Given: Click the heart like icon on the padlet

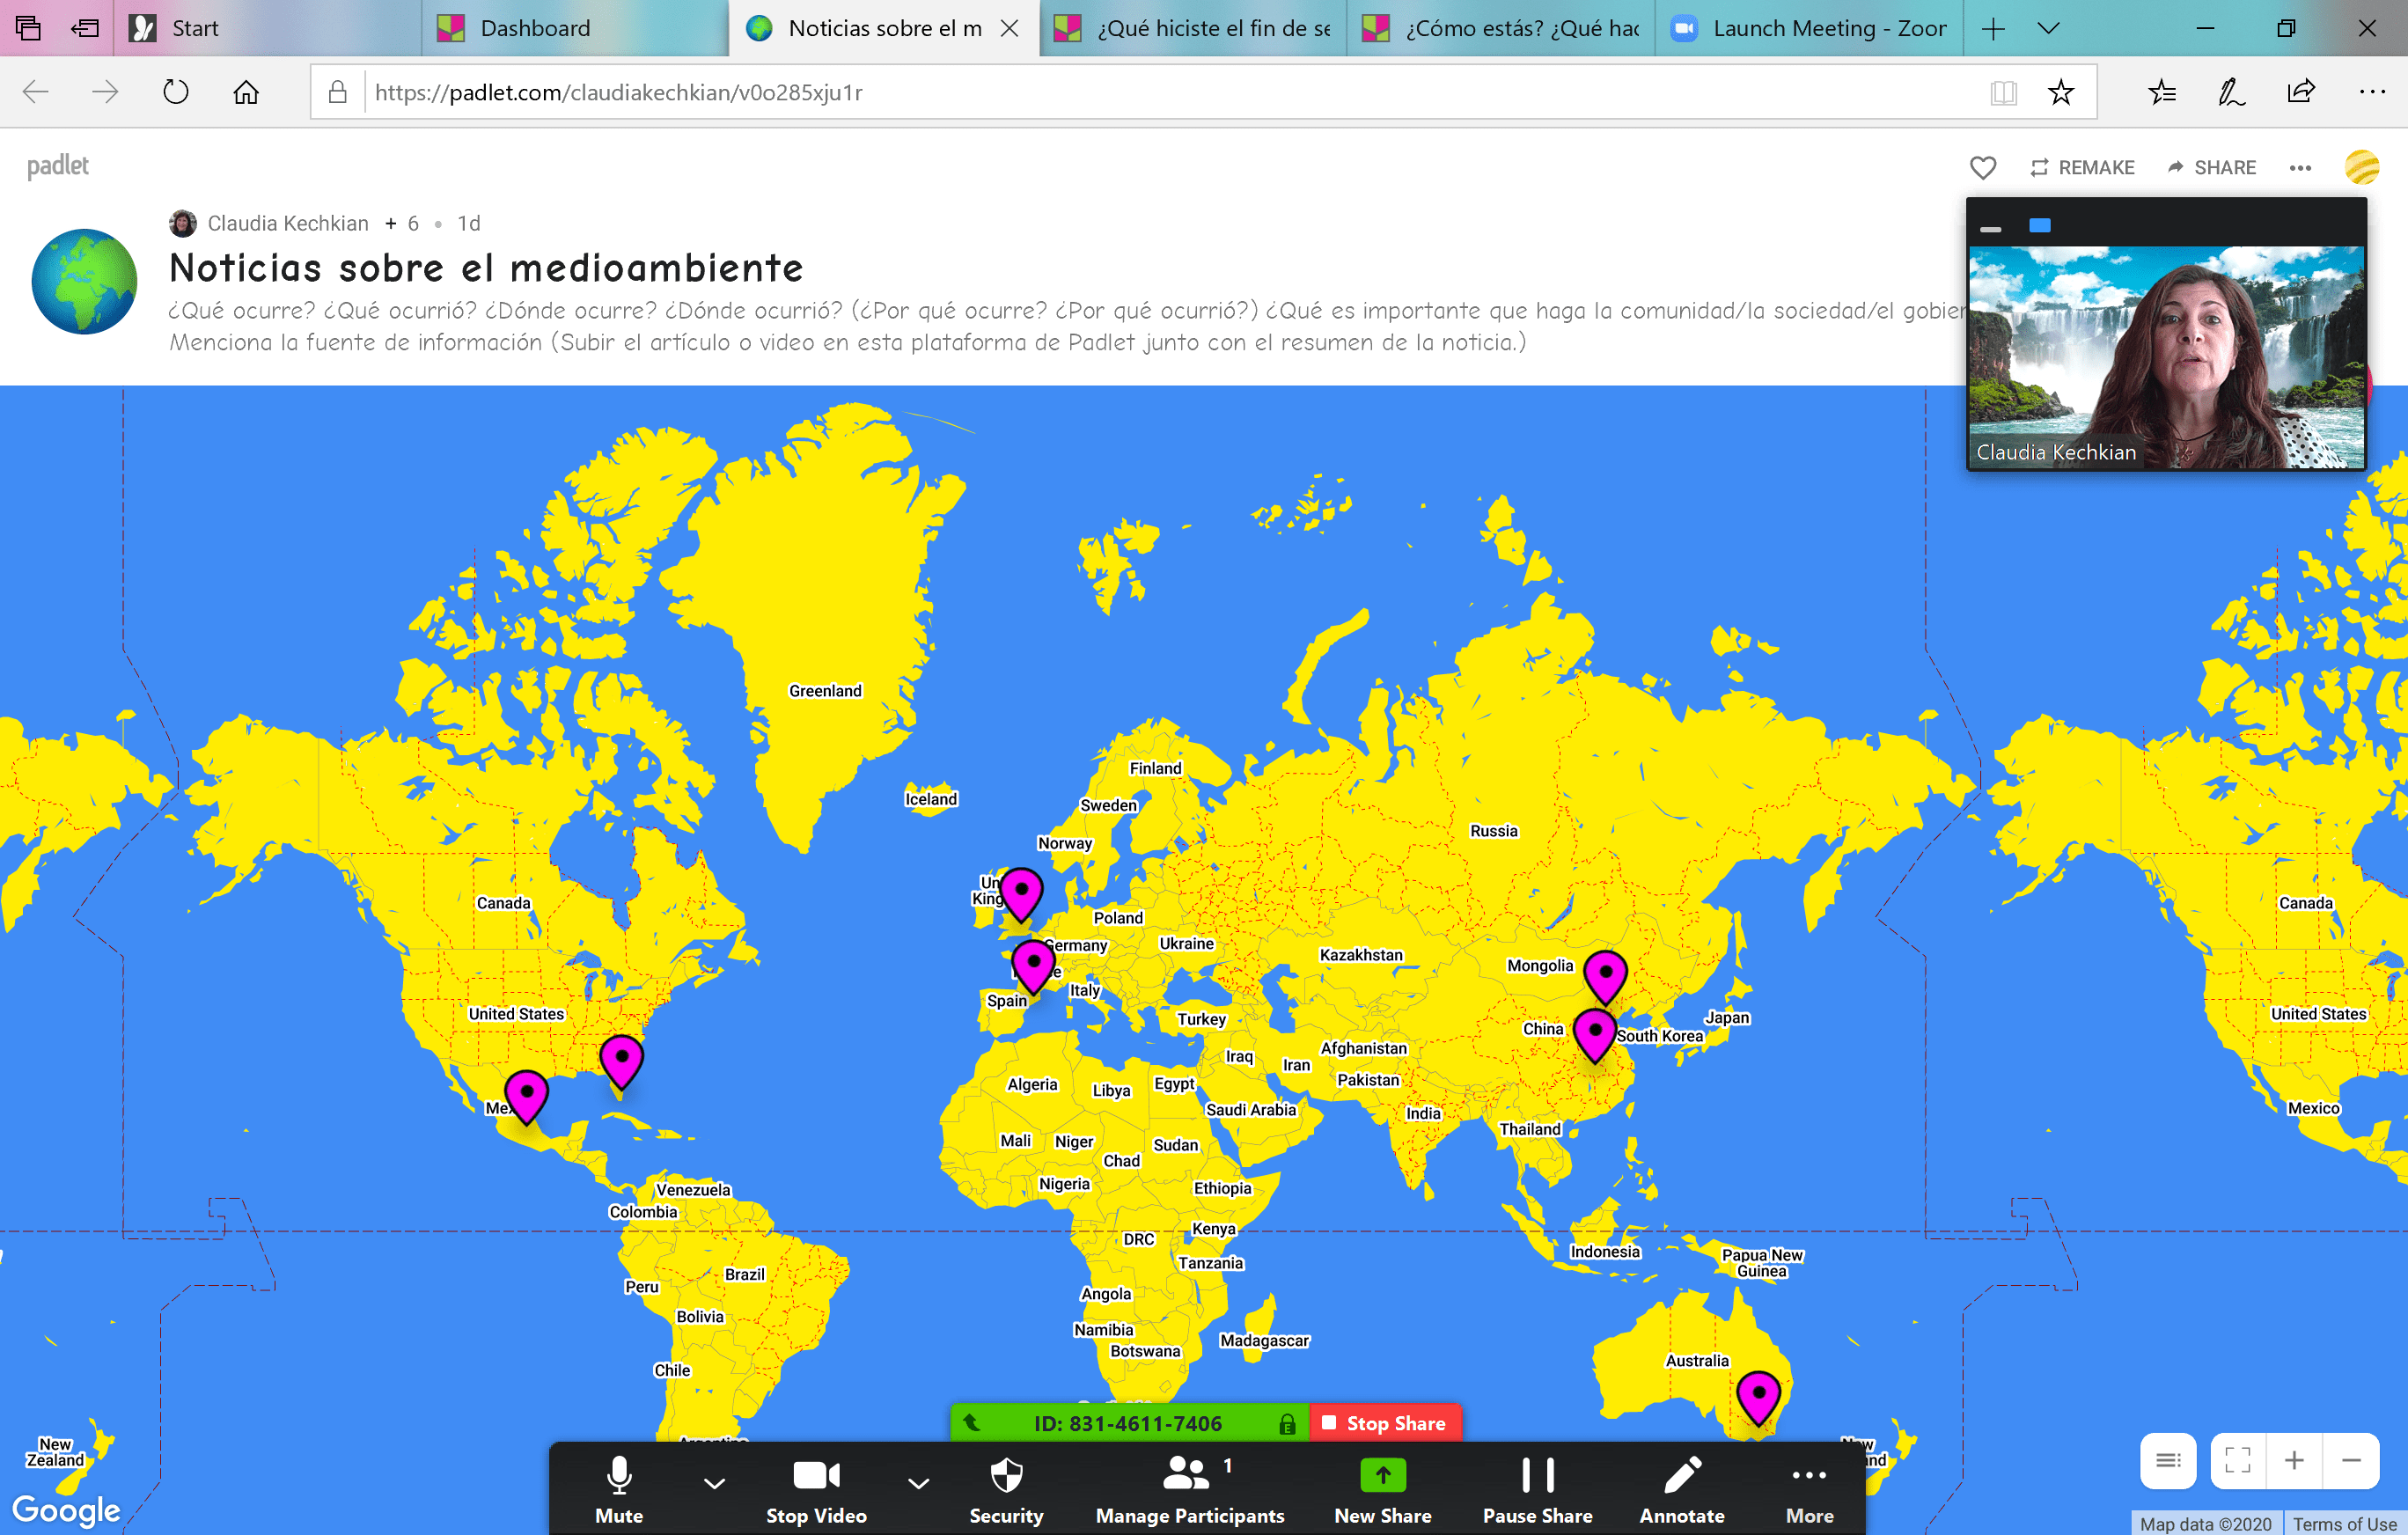Looking at the screenshot, I should [x=1982, y=167].
